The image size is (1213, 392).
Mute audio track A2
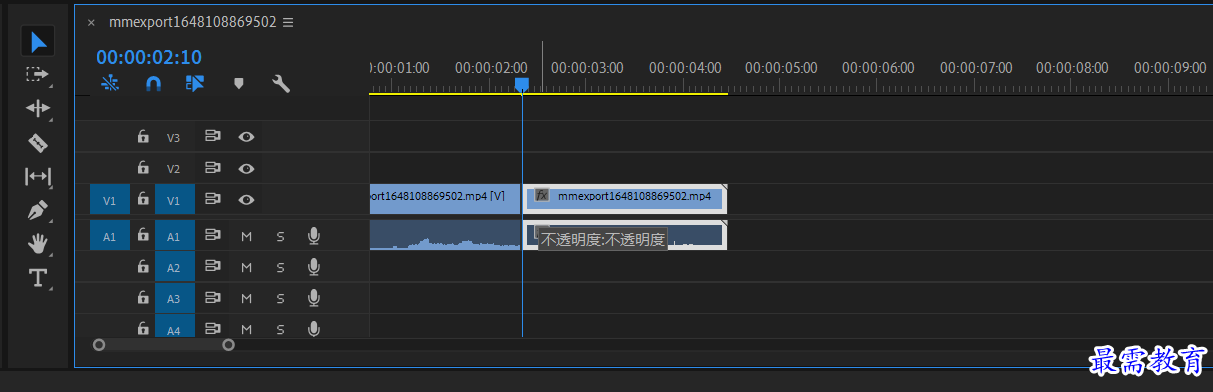point(246,267)
